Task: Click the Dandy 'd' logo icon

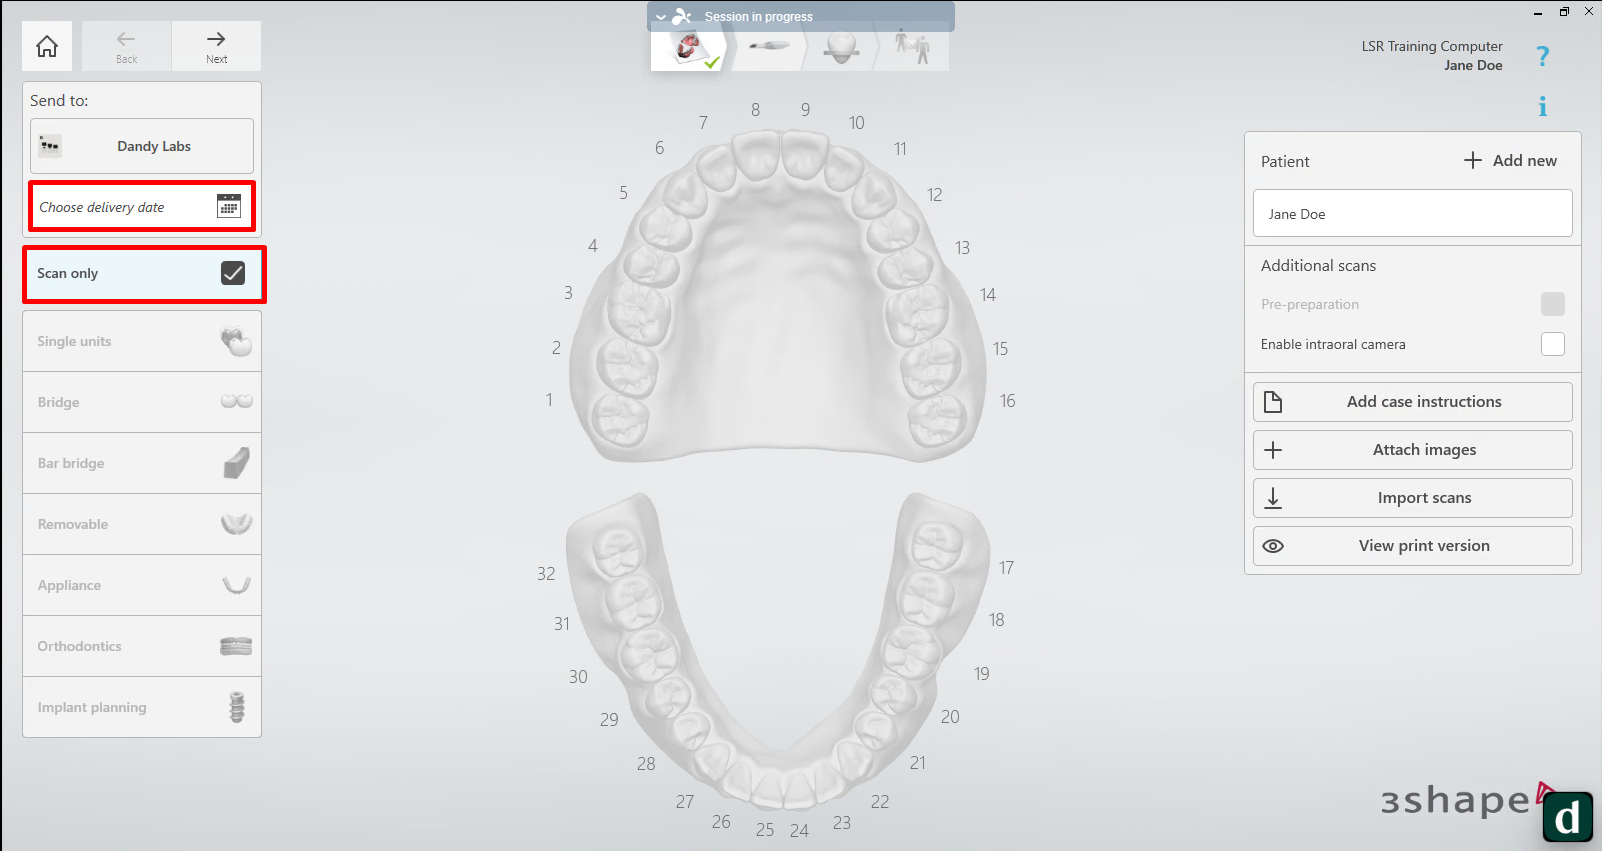Action: pyautogui.click(x=1567, y=817)
